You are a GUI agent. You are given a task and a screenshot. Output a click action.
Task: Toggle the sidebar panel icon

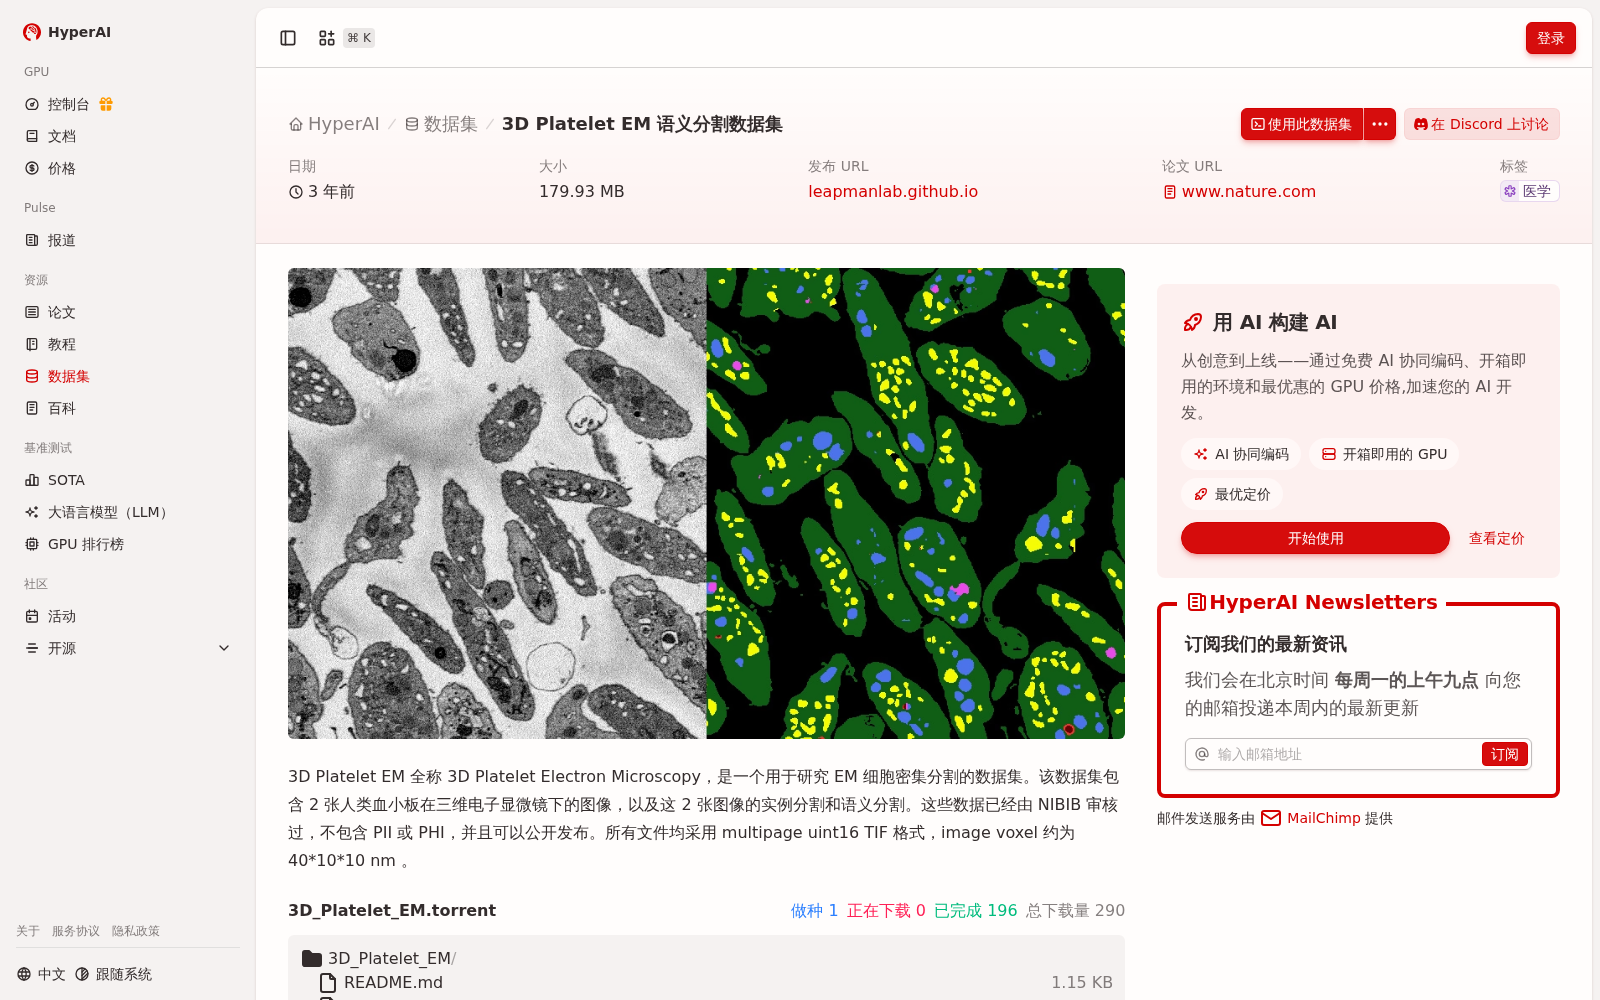click(288, 38)
